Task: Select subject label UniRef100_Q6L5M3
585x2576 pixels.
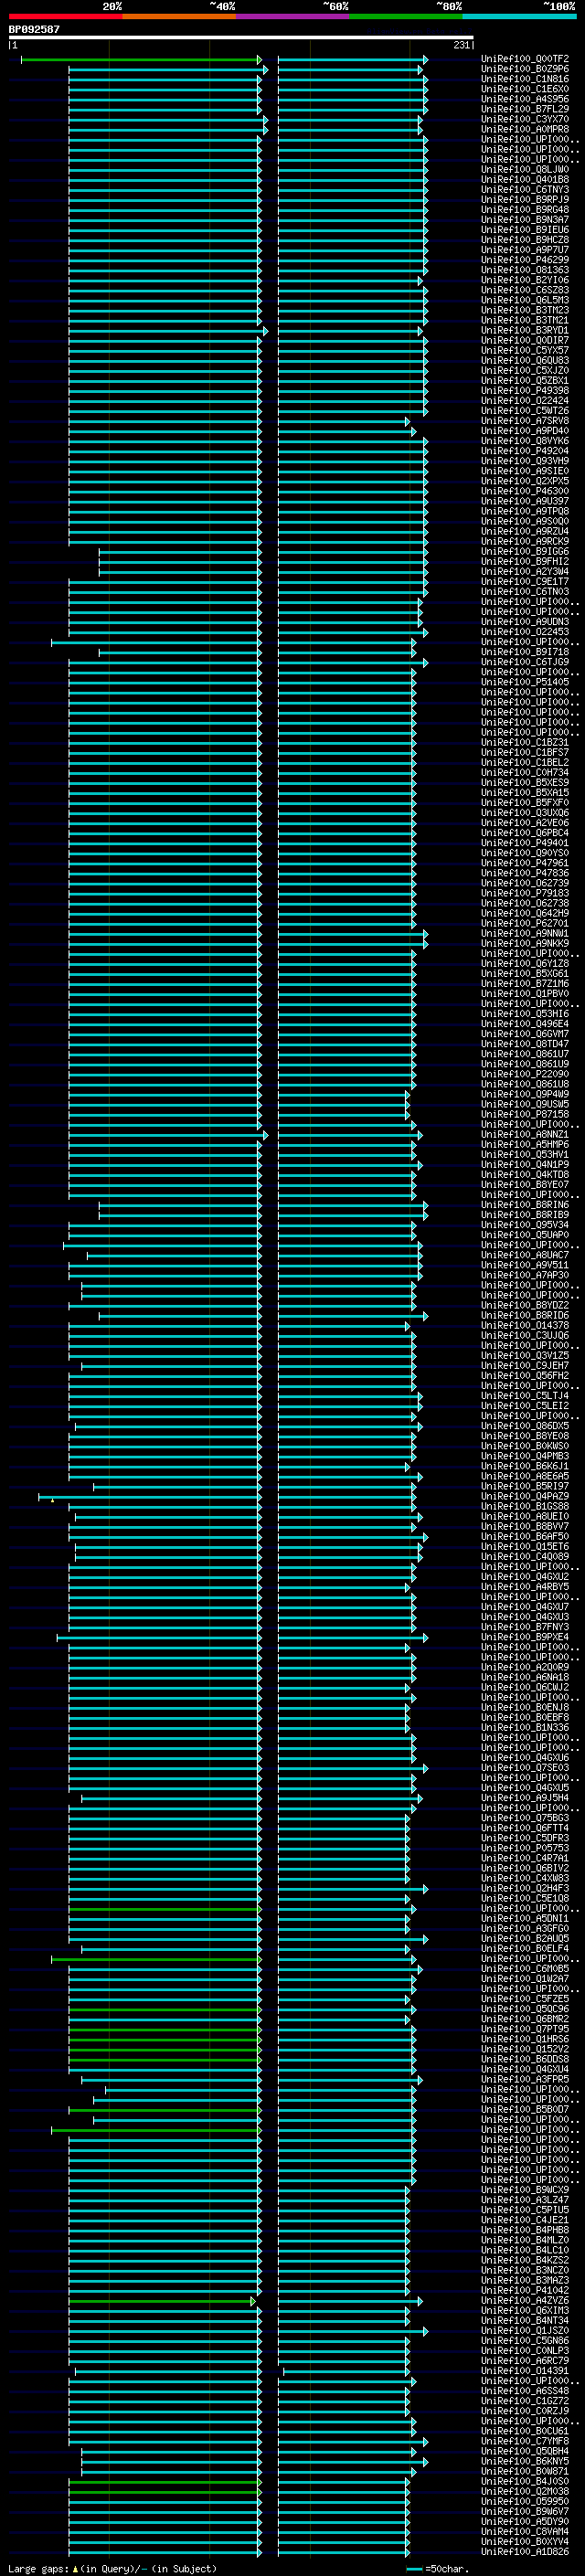Action: tap(525, 300)
